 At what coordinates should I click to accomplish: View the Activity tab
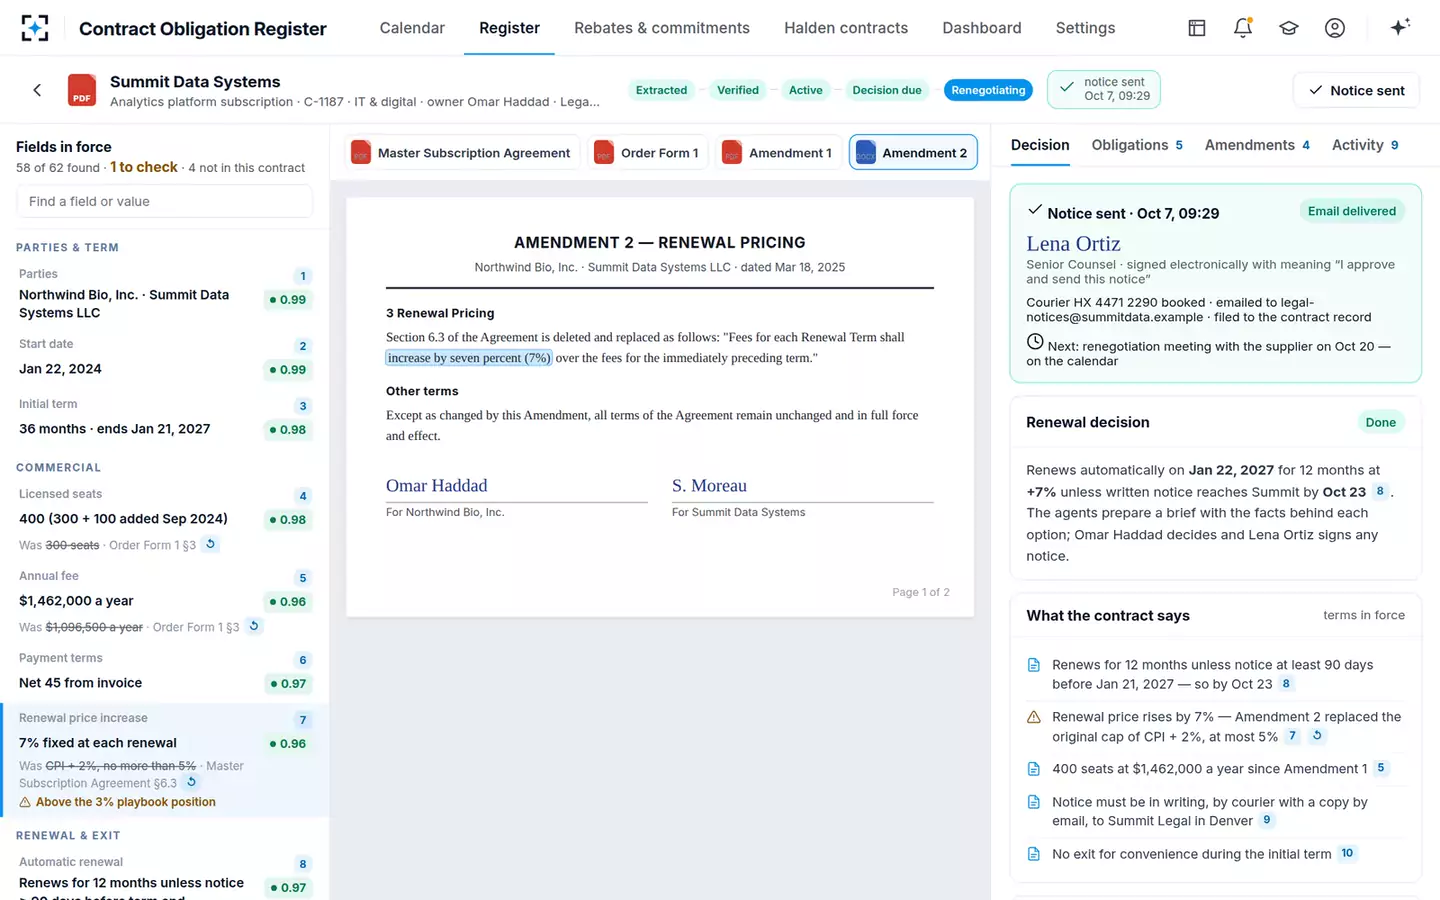tap(1365, 145)
